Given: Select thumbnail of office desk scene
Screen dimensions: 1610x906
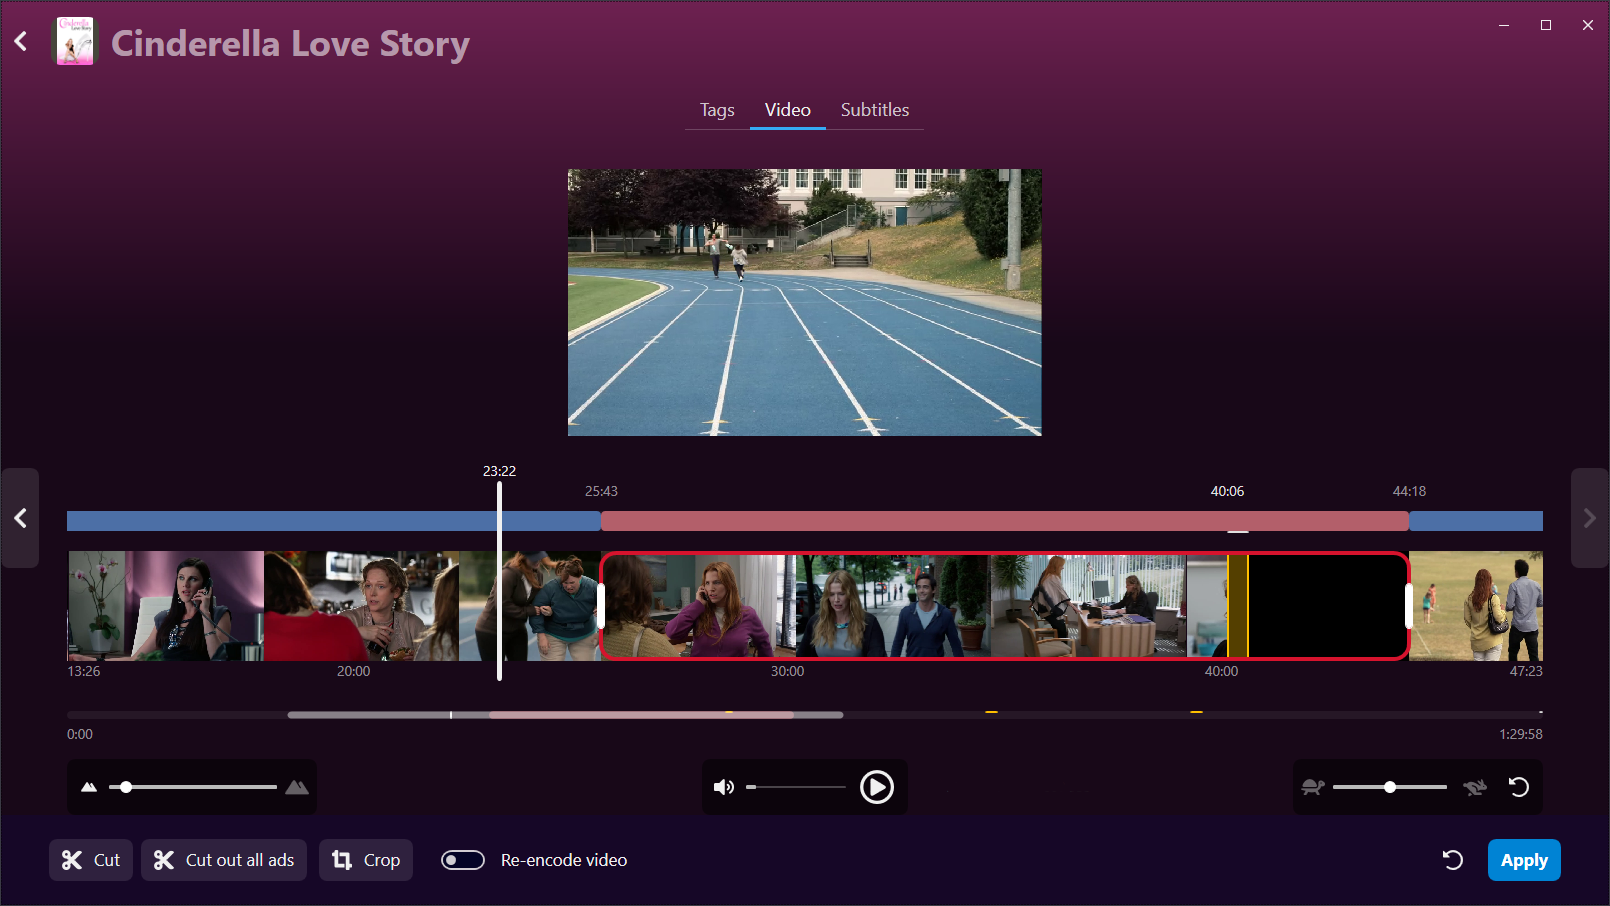Looking at the screenshot, I should click(1088, 606).
